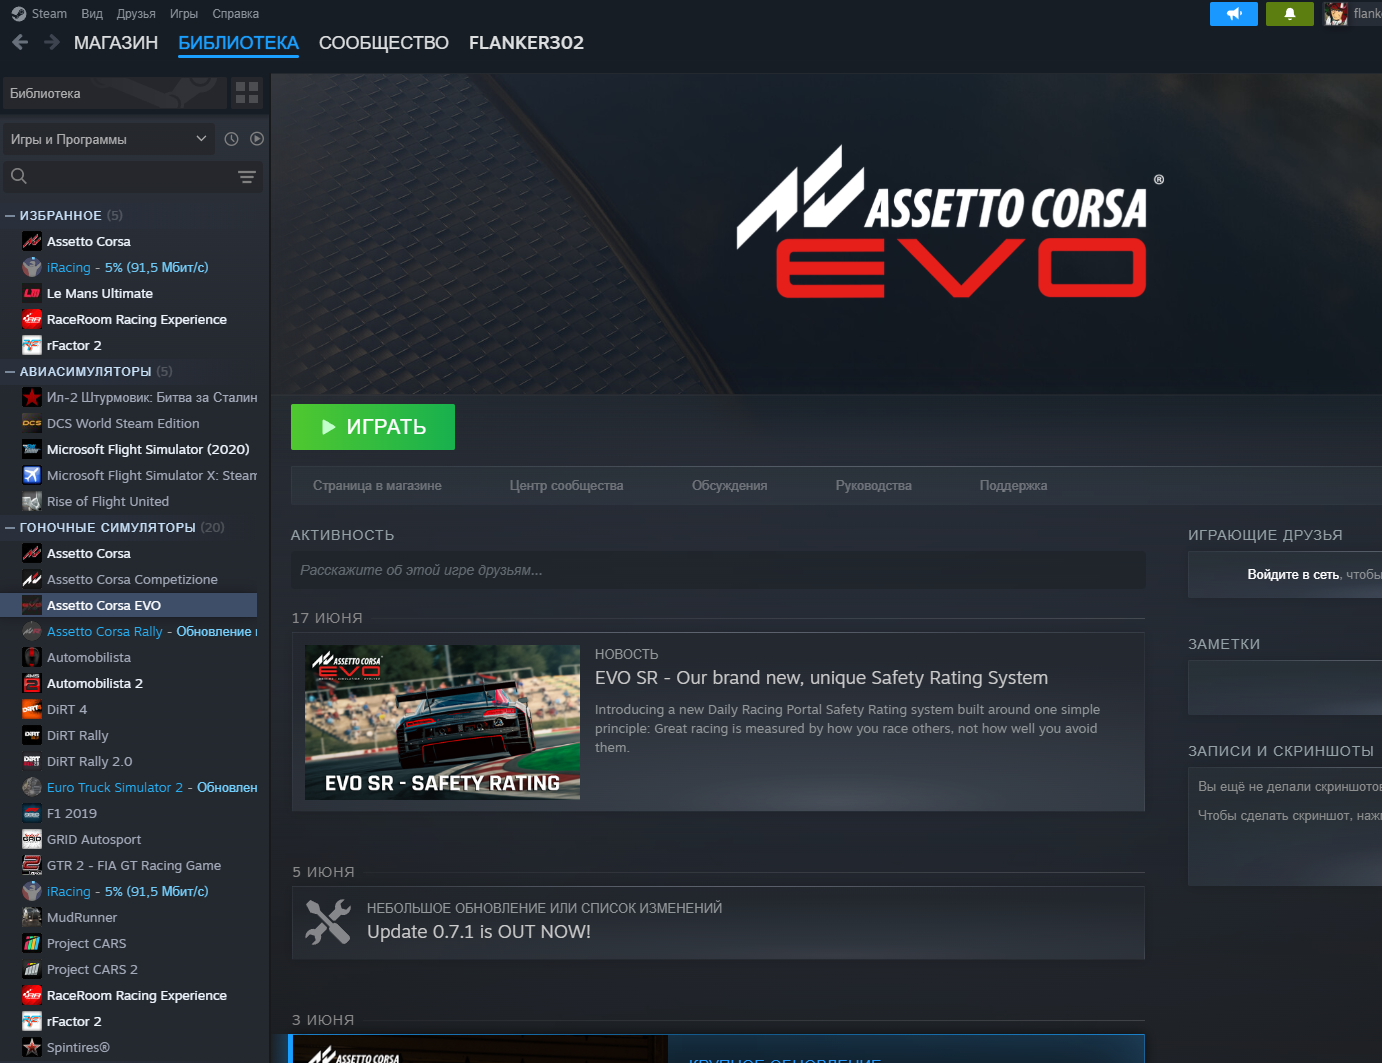Click the activity post field Расскажите об этой игре

[718, 570]
